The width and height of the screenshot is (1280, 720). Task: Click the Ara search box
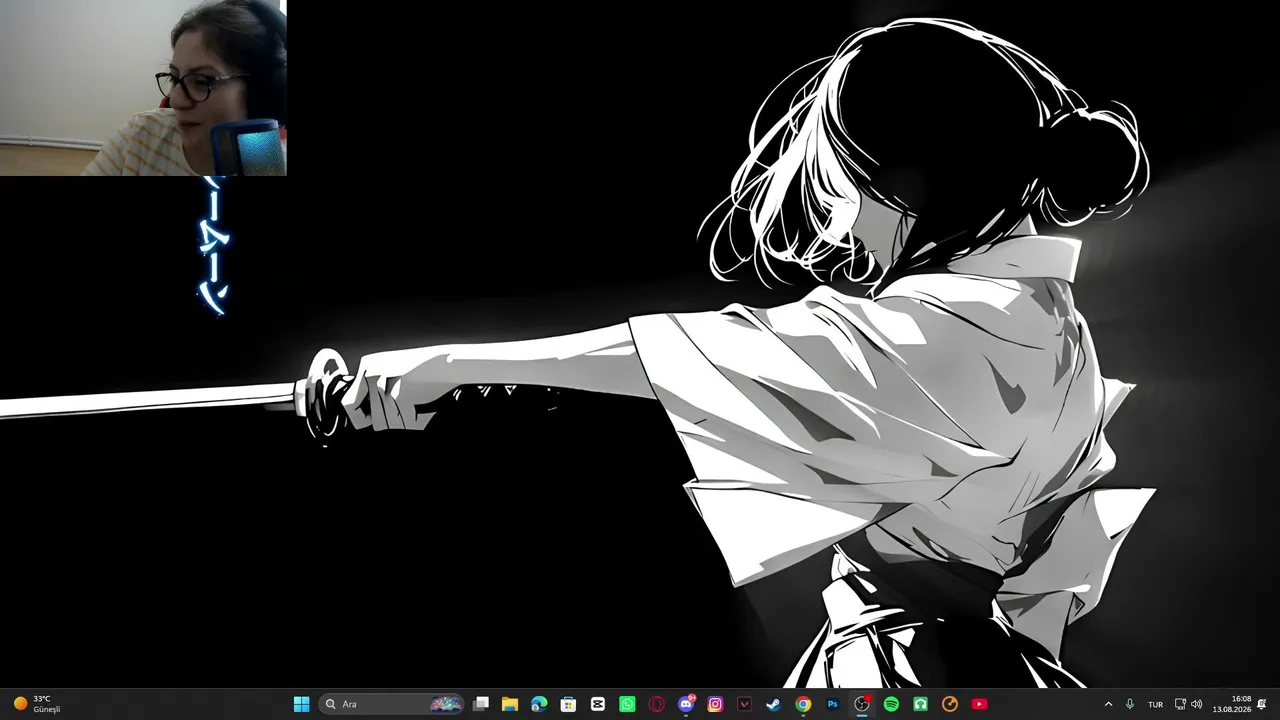click(x=391, y=704)
